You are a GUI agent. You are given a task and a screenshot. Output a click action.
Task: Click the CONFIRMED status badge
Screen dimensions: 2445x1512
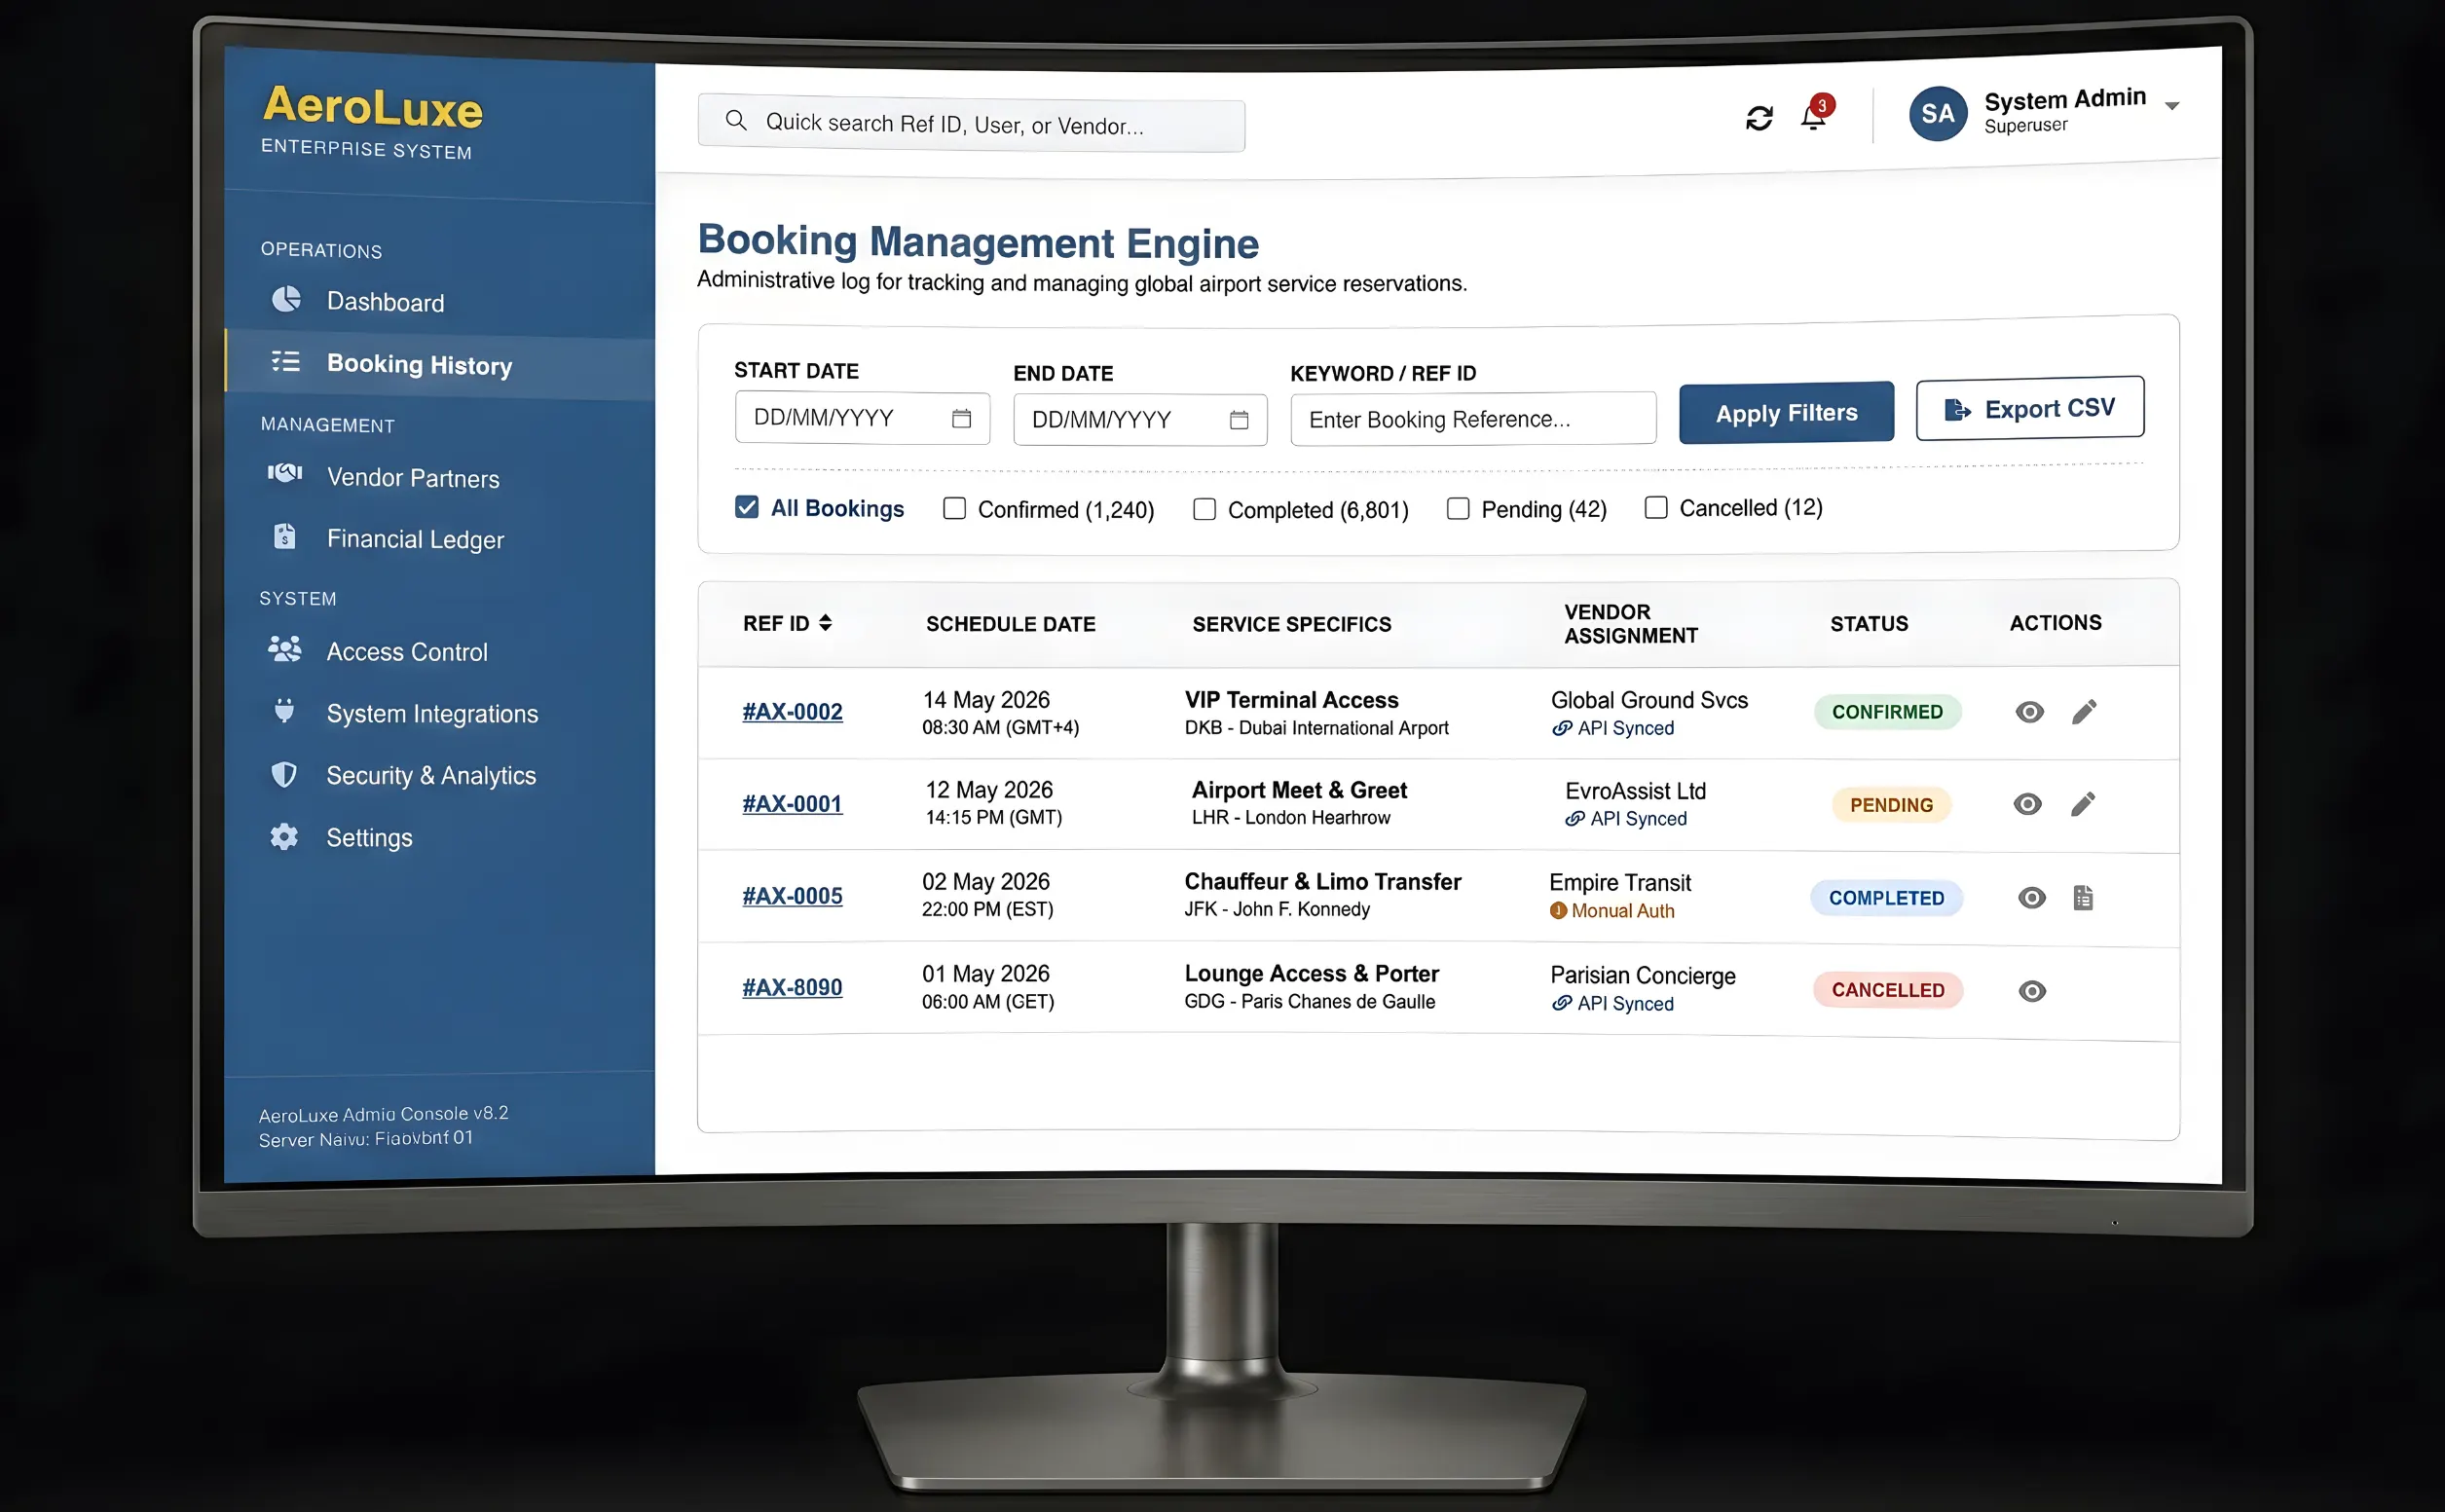point(1887,712)
